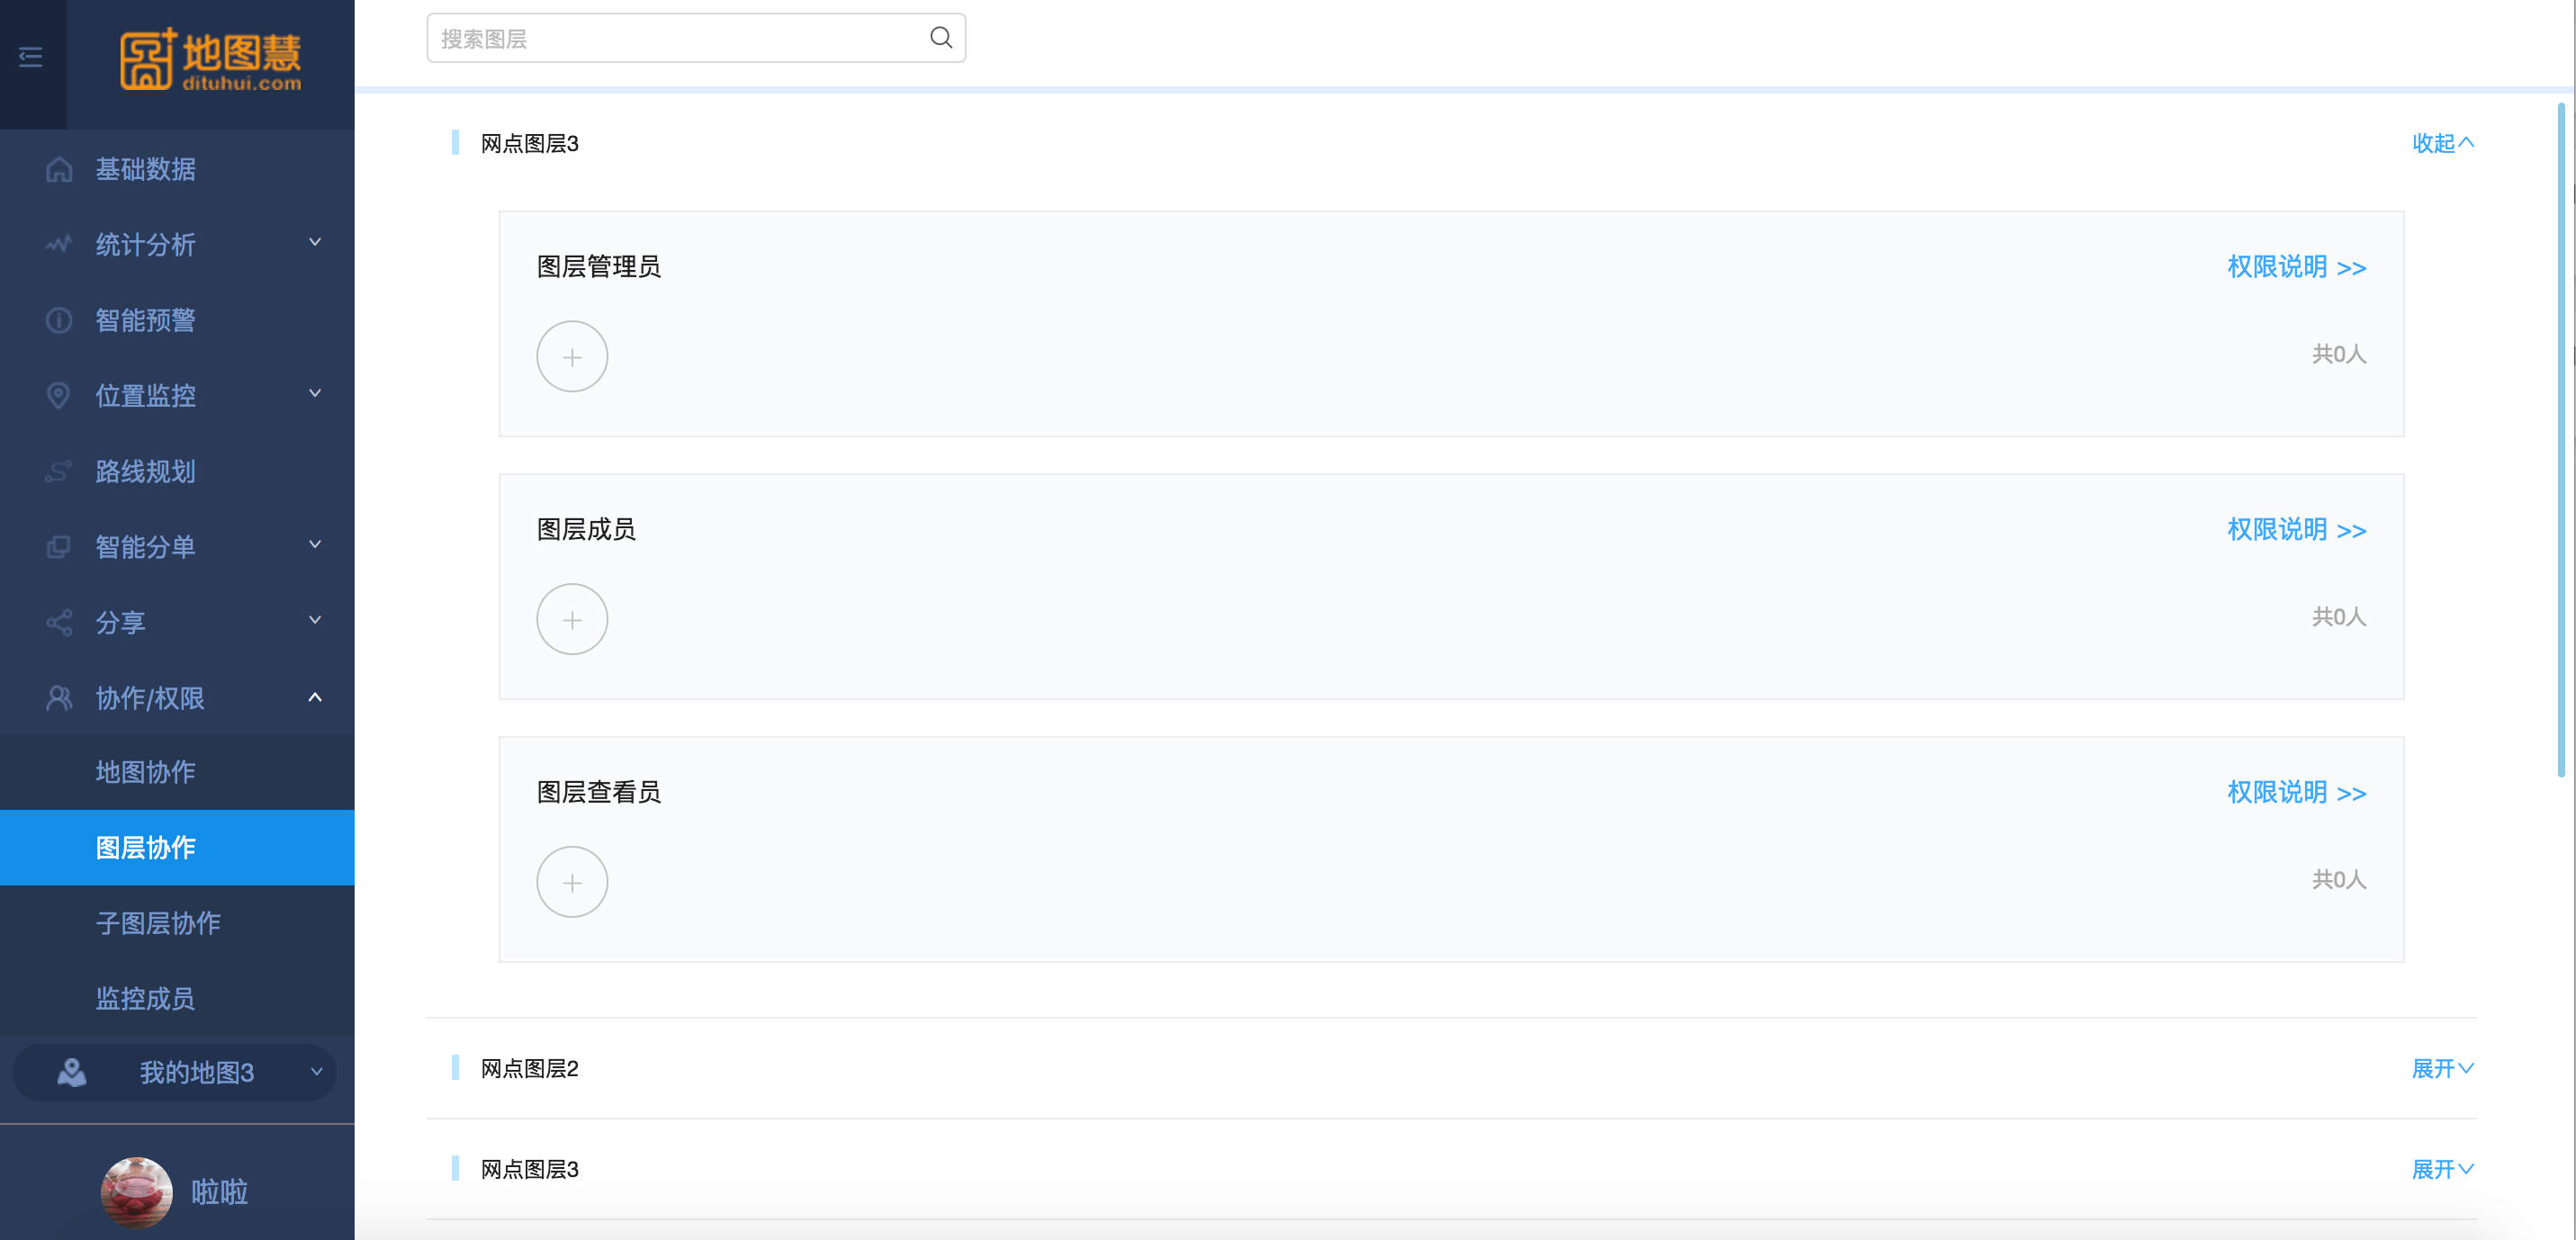Open the 基础数据 menu item

pos(177,169)
